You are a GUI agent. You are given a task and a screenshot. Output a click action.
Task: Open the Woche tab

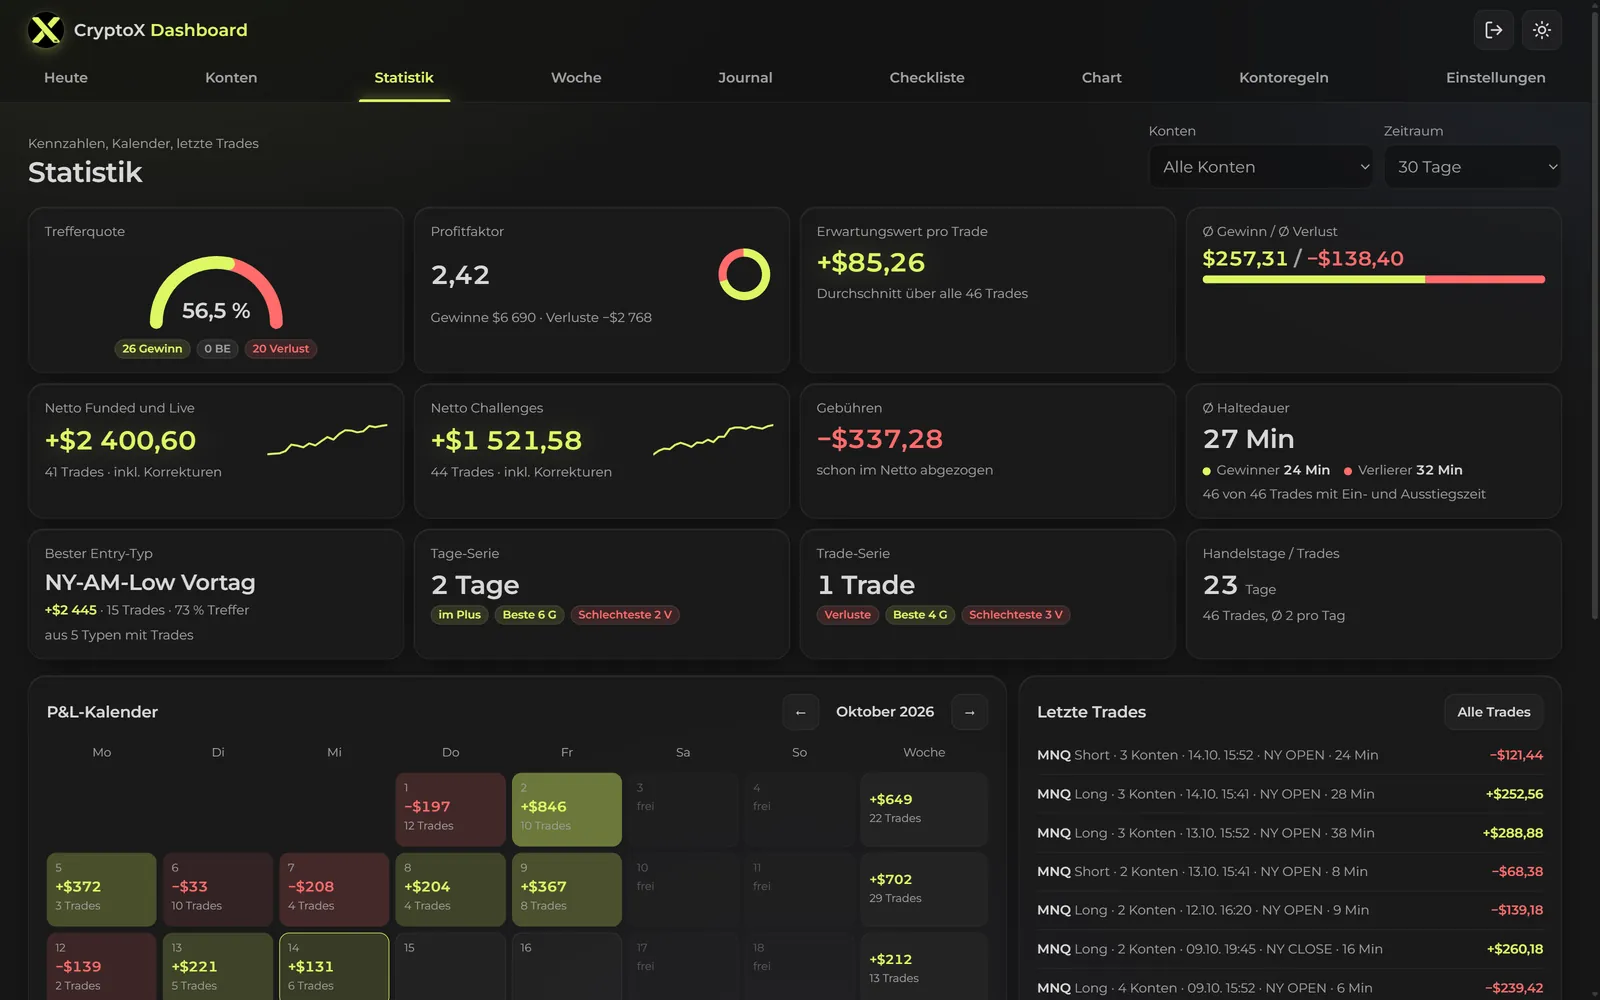pos(576,77)
